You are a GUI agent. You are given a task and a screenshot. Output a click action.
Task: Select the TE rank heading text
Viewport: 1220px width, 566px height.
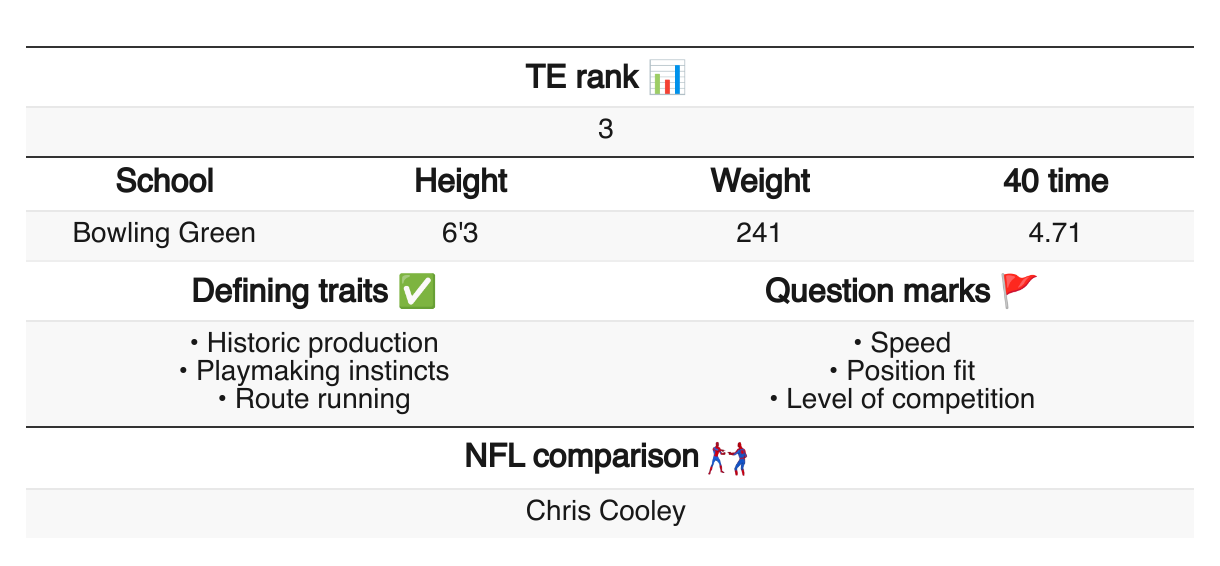582,78
